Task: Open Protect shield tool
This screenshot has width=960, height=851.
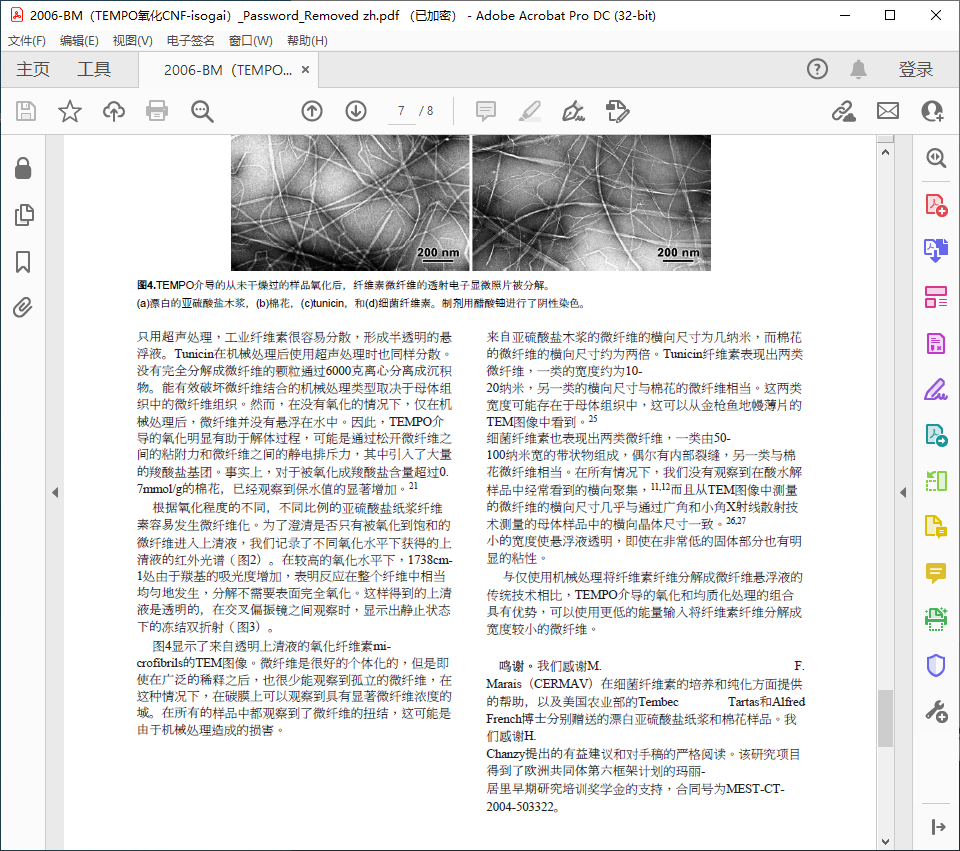Action: pyautogui.click(x=936, y=665)
